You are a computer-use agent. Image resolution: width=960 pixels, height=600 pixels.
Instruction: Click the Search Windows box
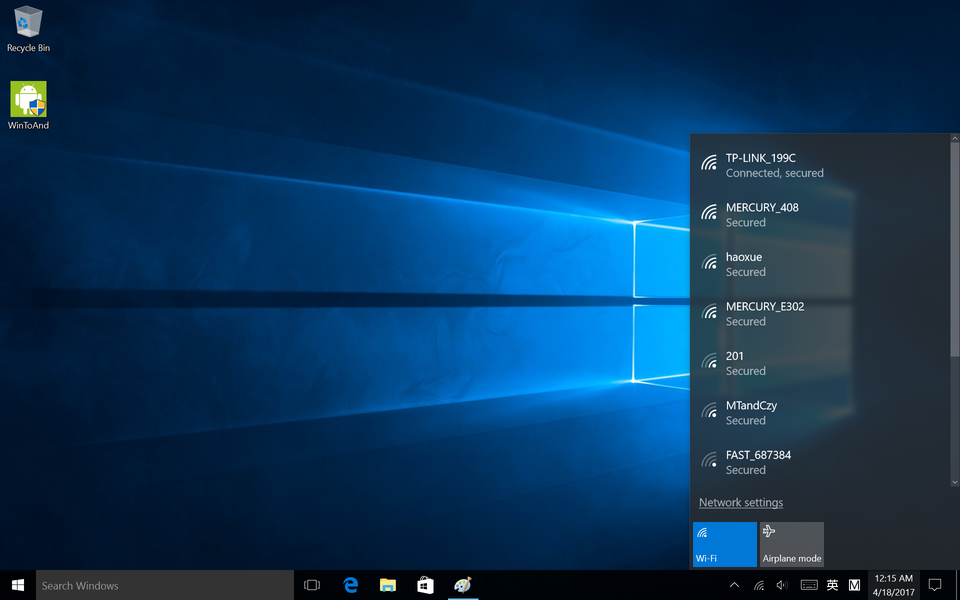(165, 585)
